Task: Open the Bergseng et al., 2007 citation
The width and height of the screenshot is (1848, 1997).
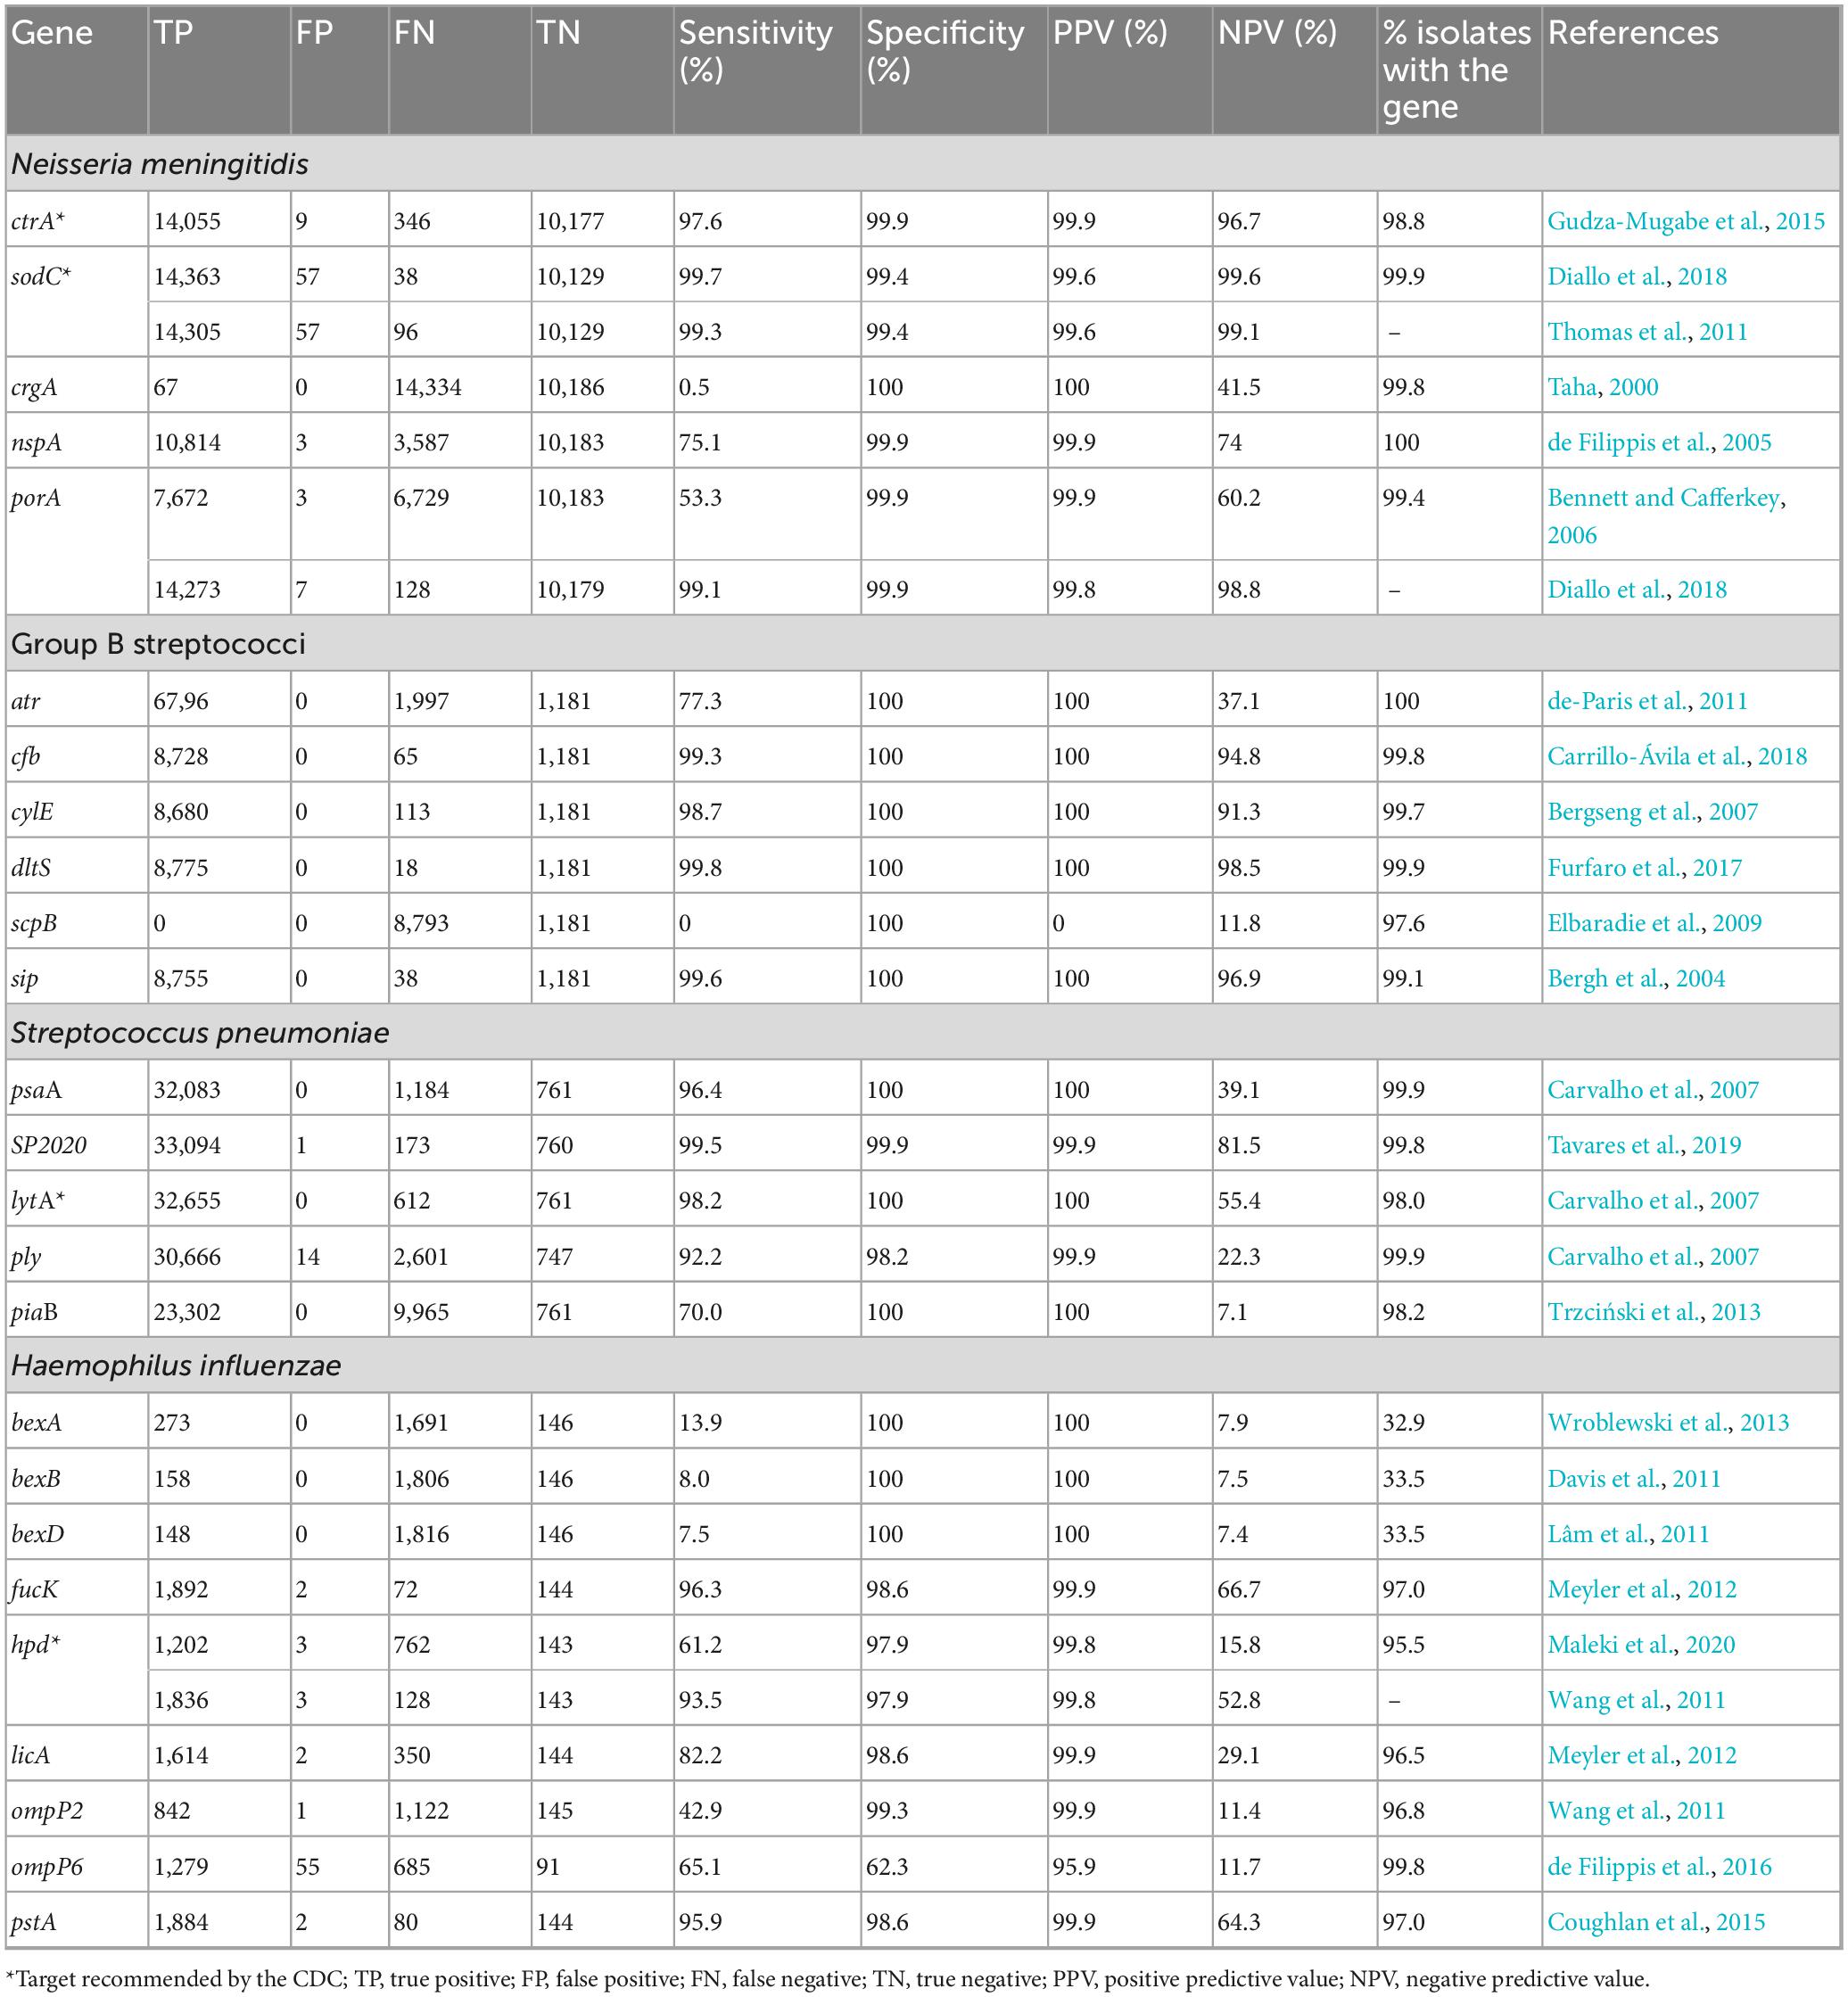Action: click(x=1652, y=812)
